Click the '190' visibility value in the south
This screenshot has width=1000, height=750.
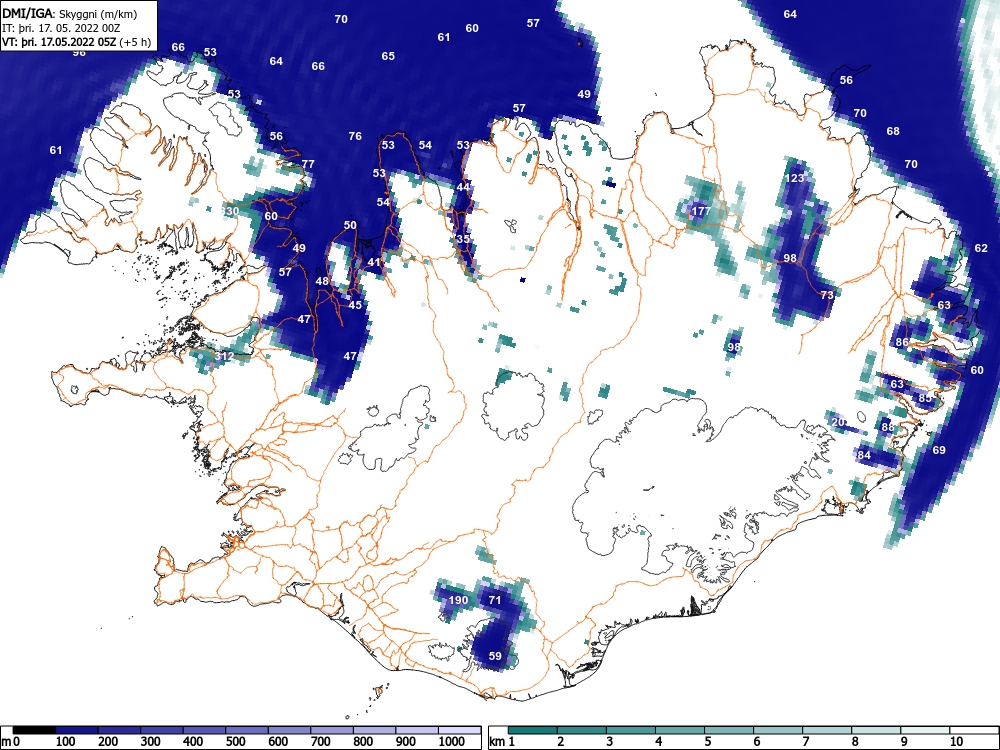click(x=458, y=600)
